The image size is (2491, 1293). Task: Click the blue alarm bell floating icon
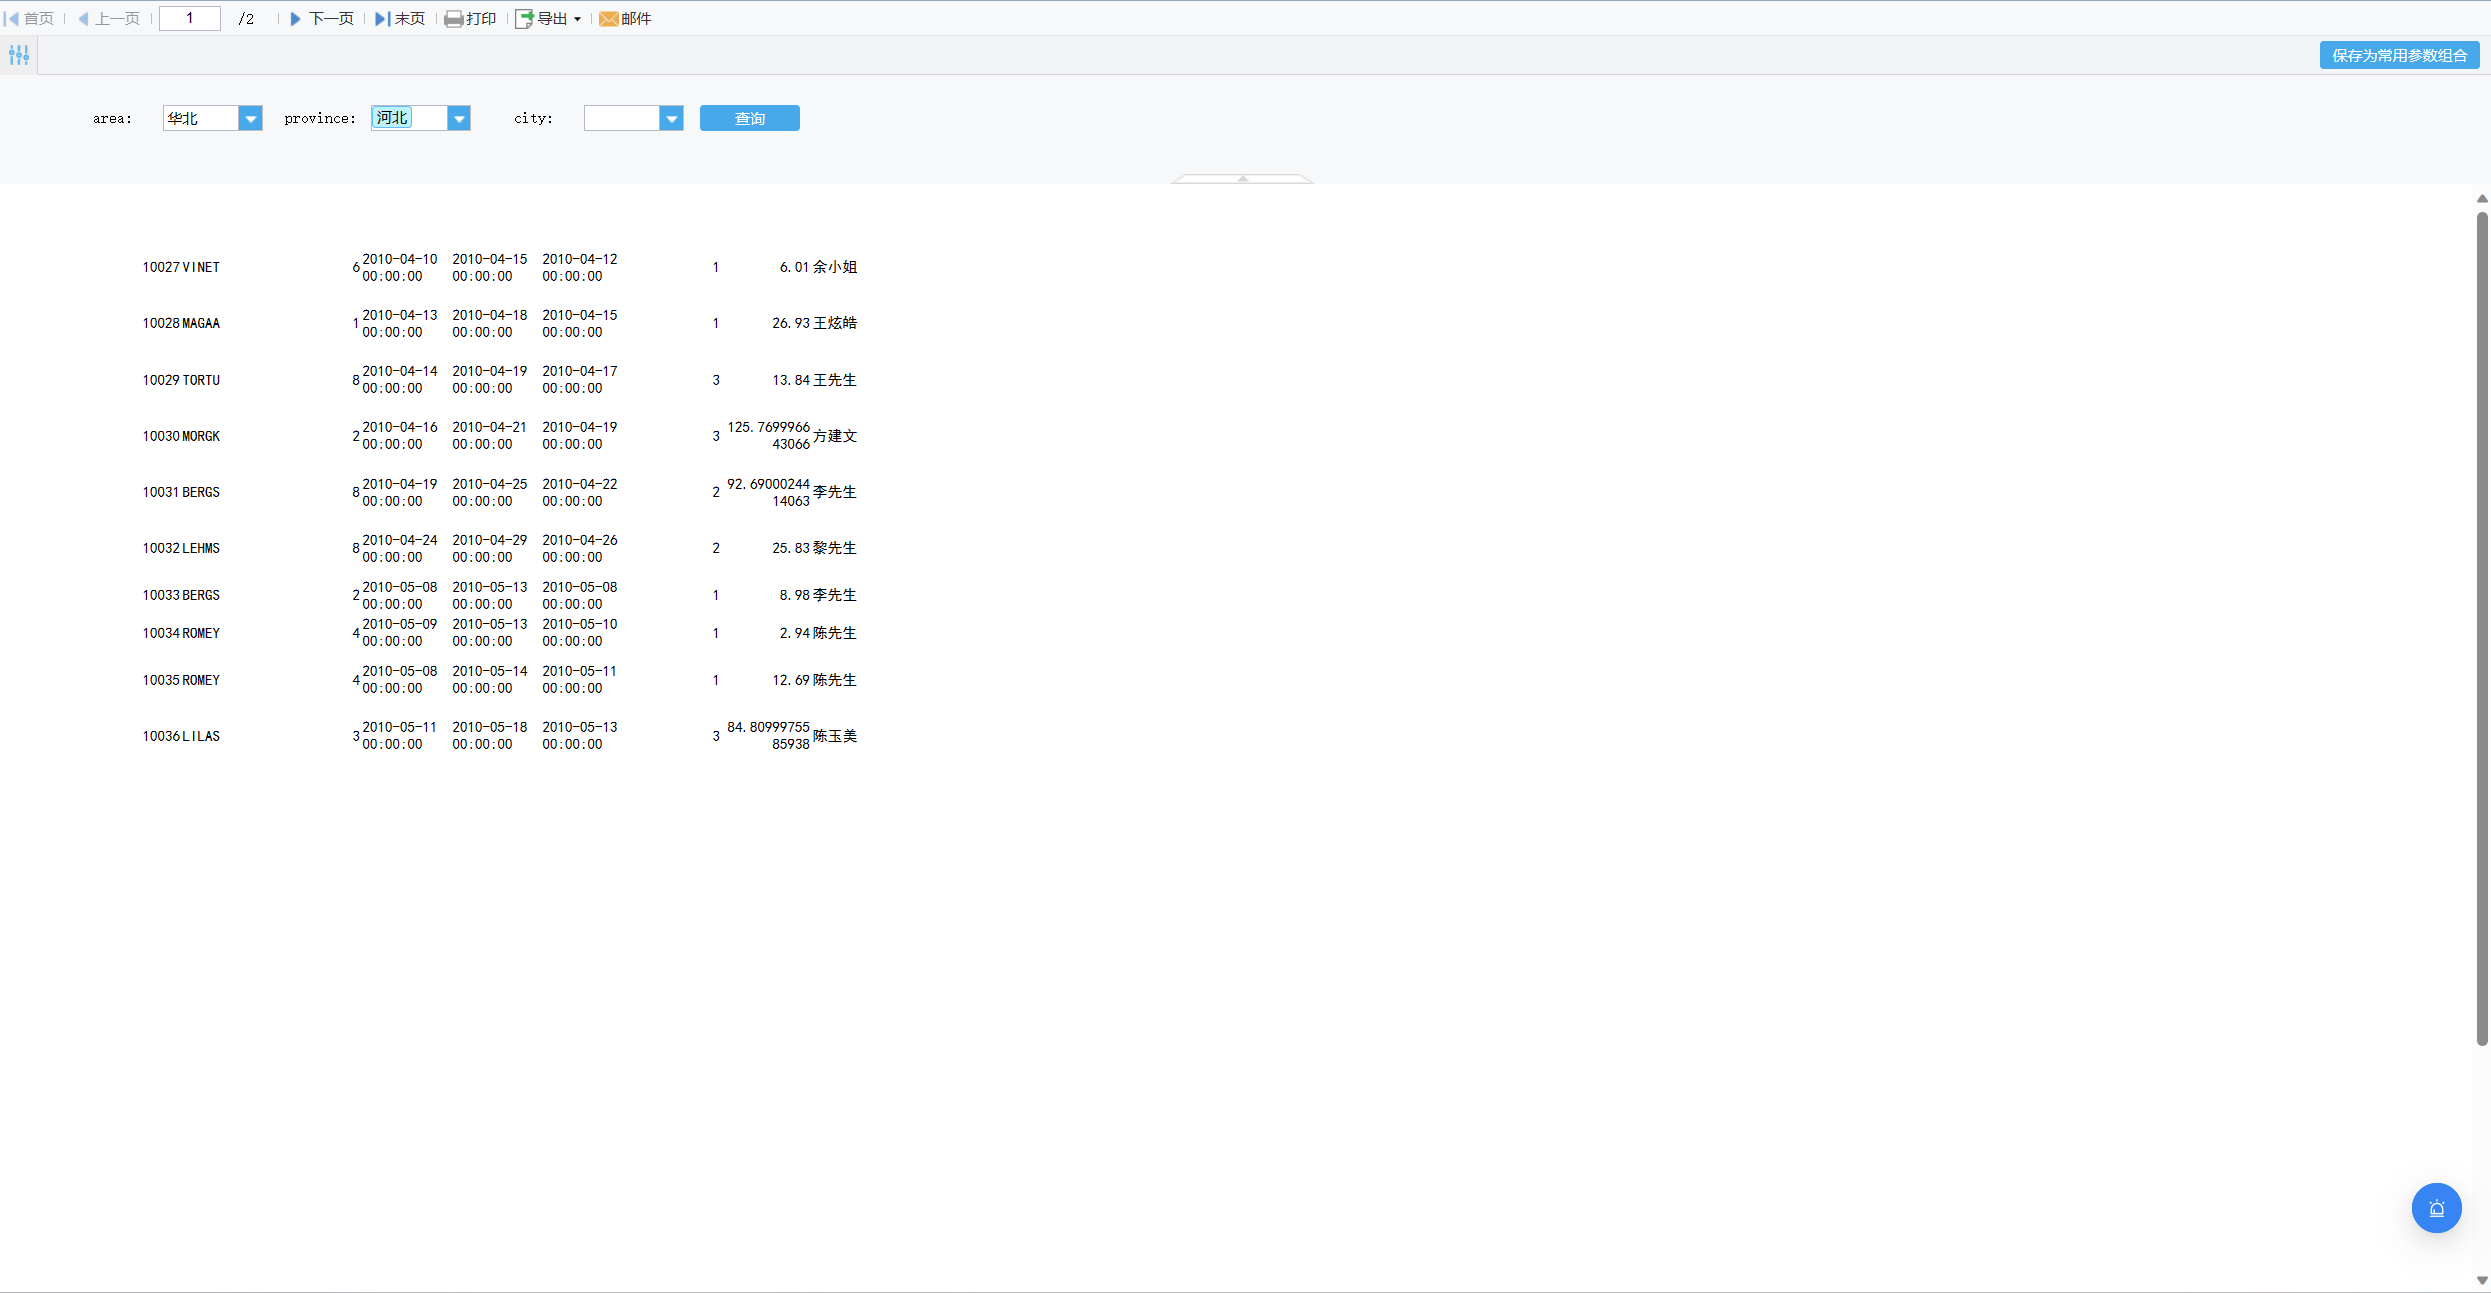pos(2437,1208)
